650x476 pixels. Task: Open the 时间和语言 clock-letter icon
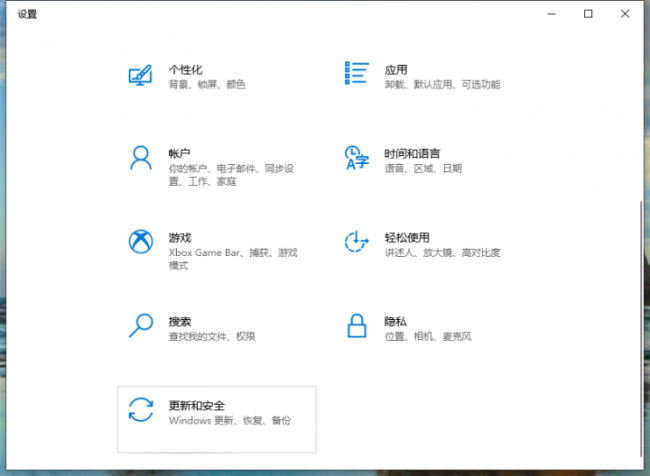(357, 158)
